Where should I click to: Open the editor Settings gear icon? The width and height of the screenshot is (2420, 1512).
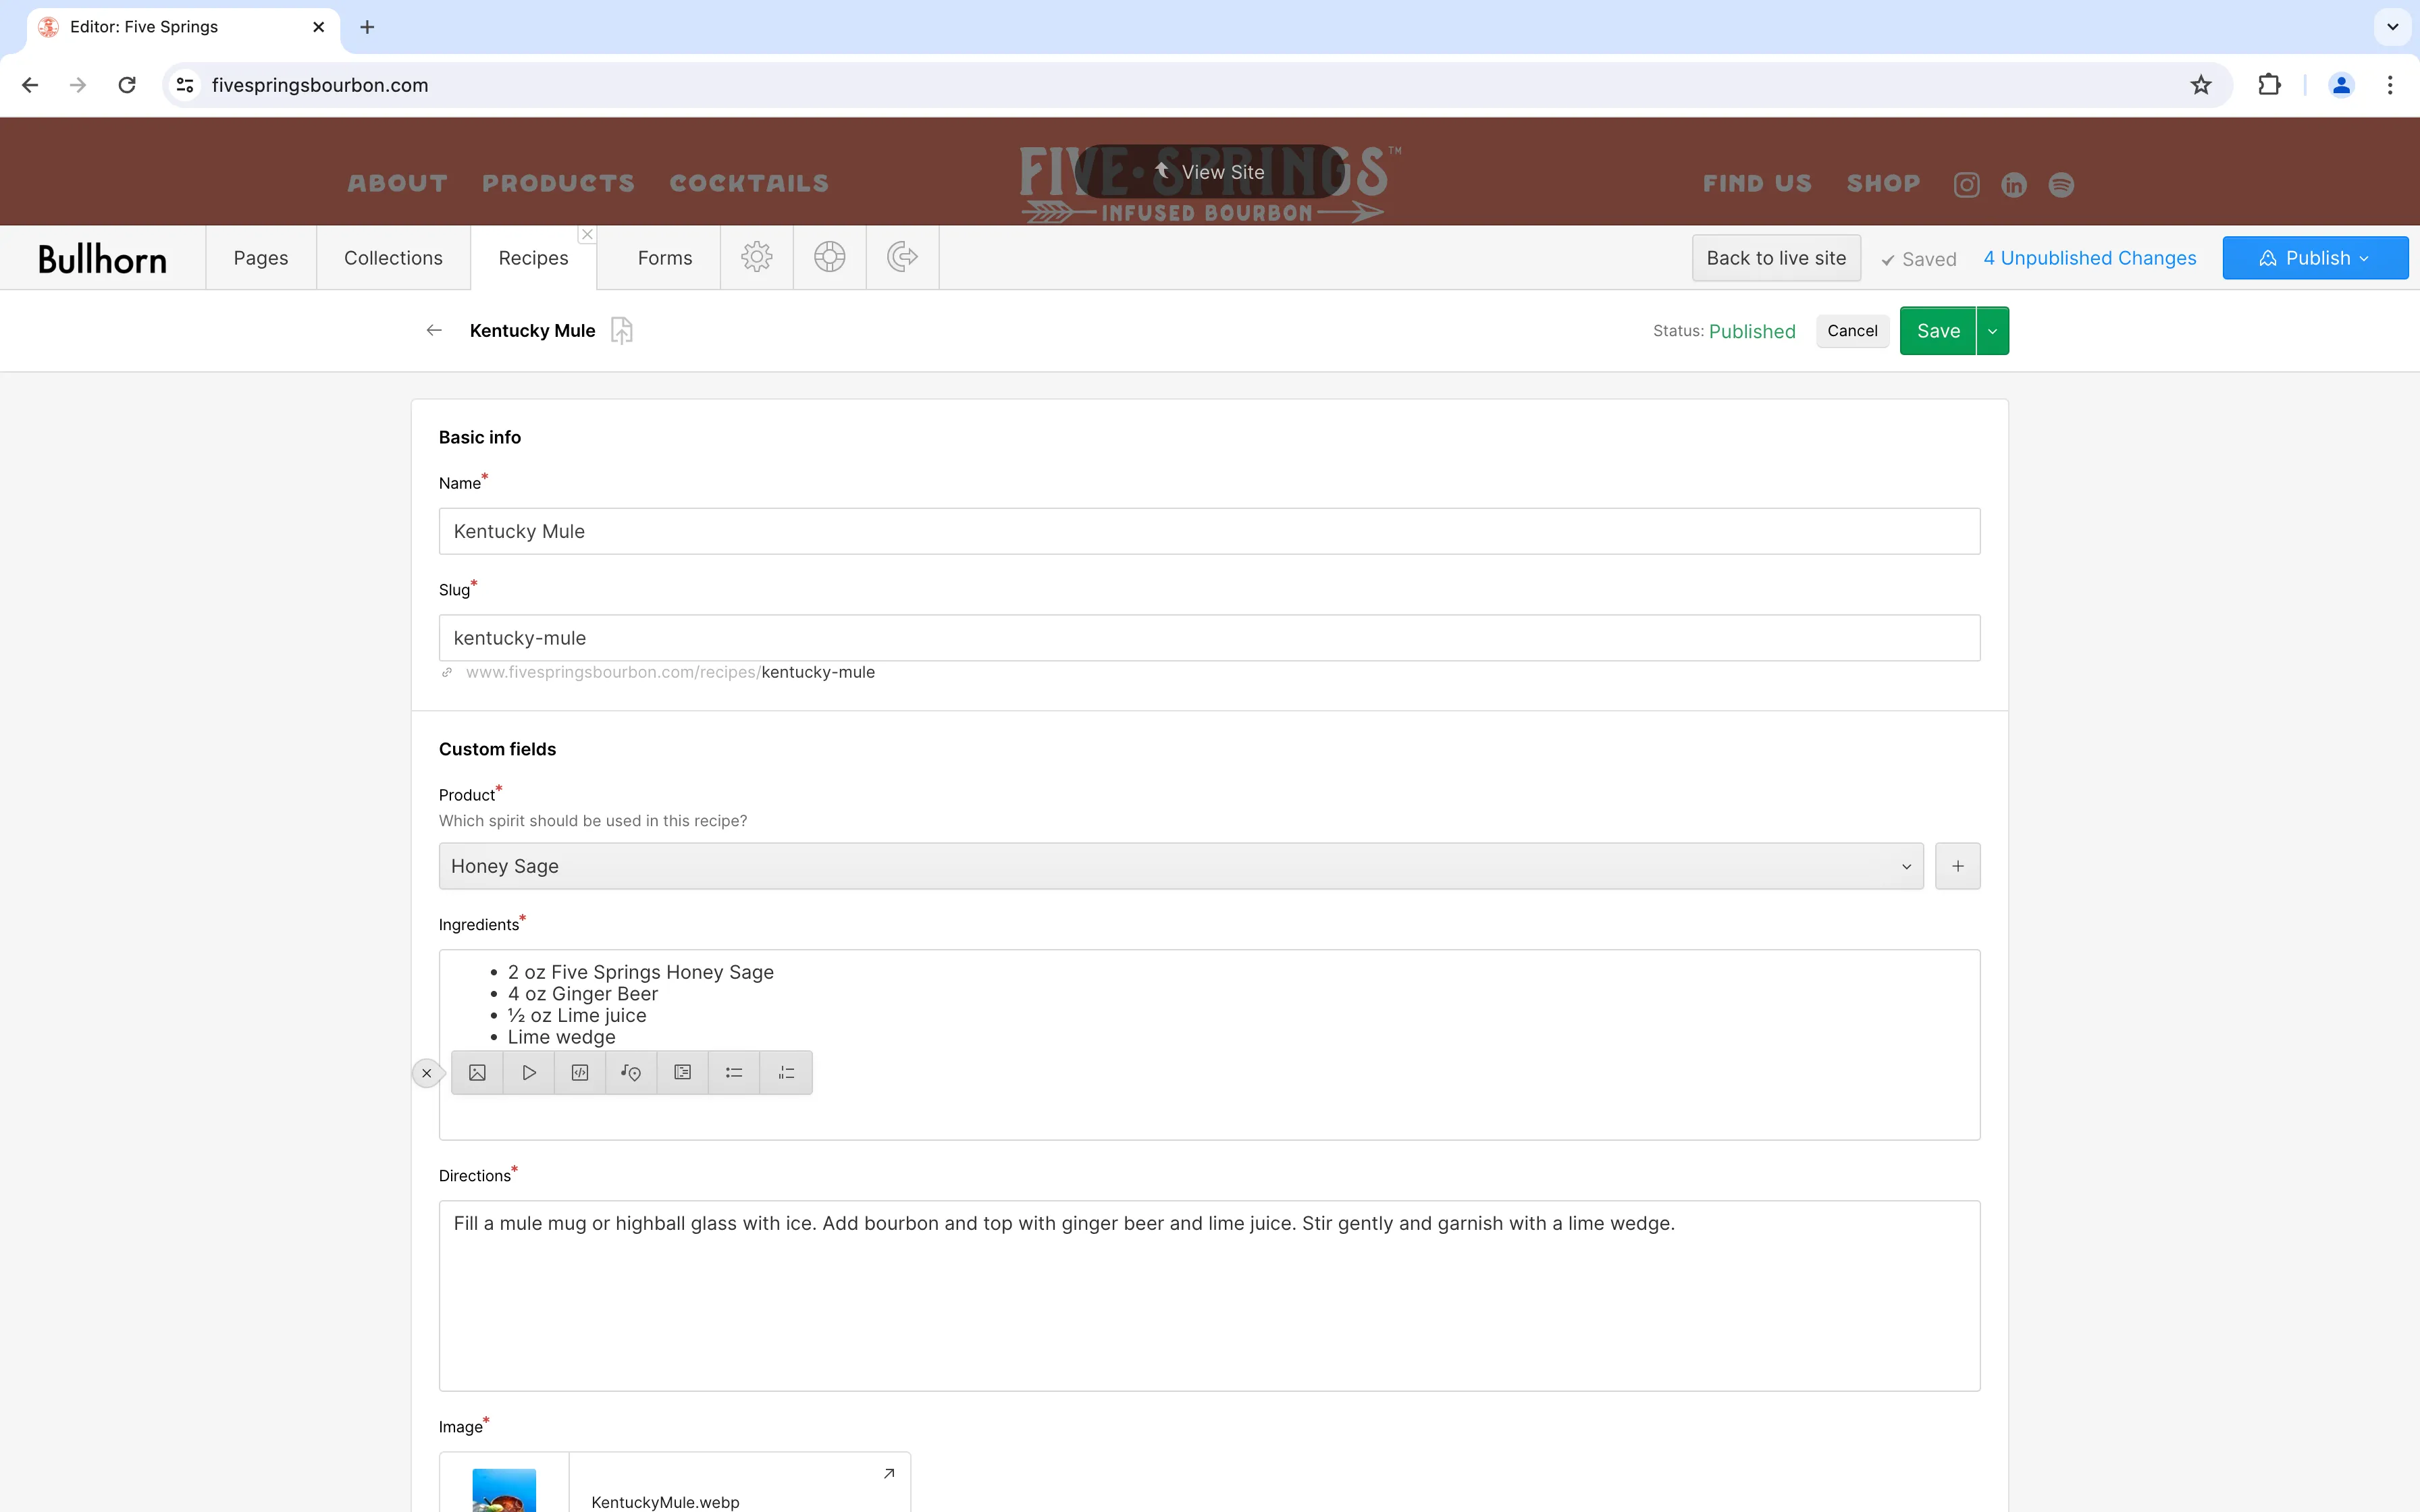click(756, 257)
